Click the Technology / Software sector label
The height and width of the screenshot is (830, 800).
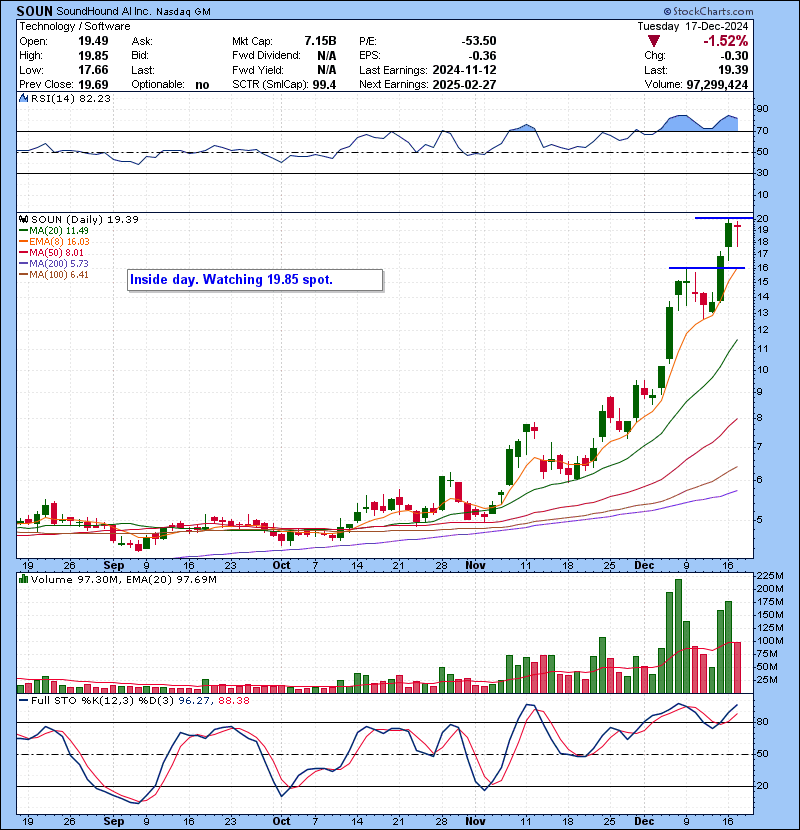point(75,26)
